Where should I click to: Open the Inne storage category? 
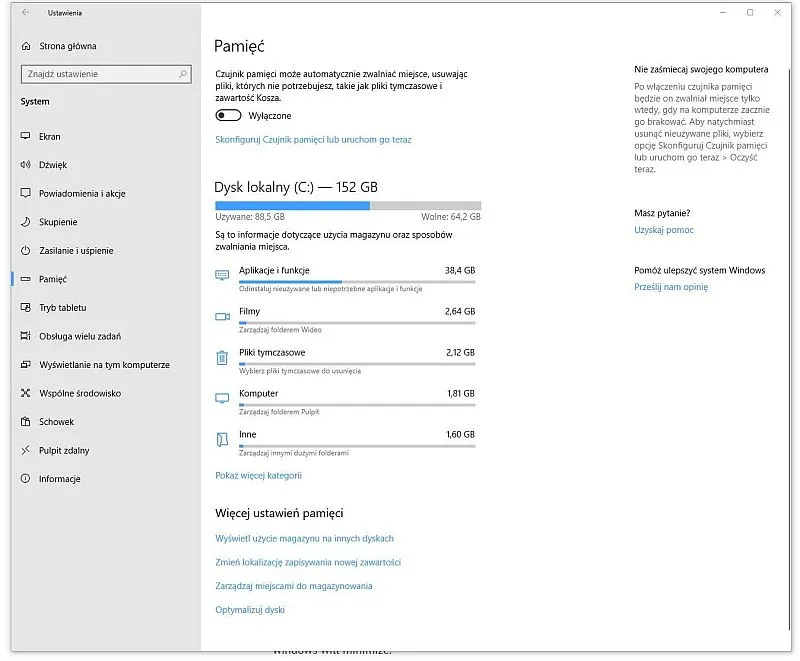click(x=248, y=435)
